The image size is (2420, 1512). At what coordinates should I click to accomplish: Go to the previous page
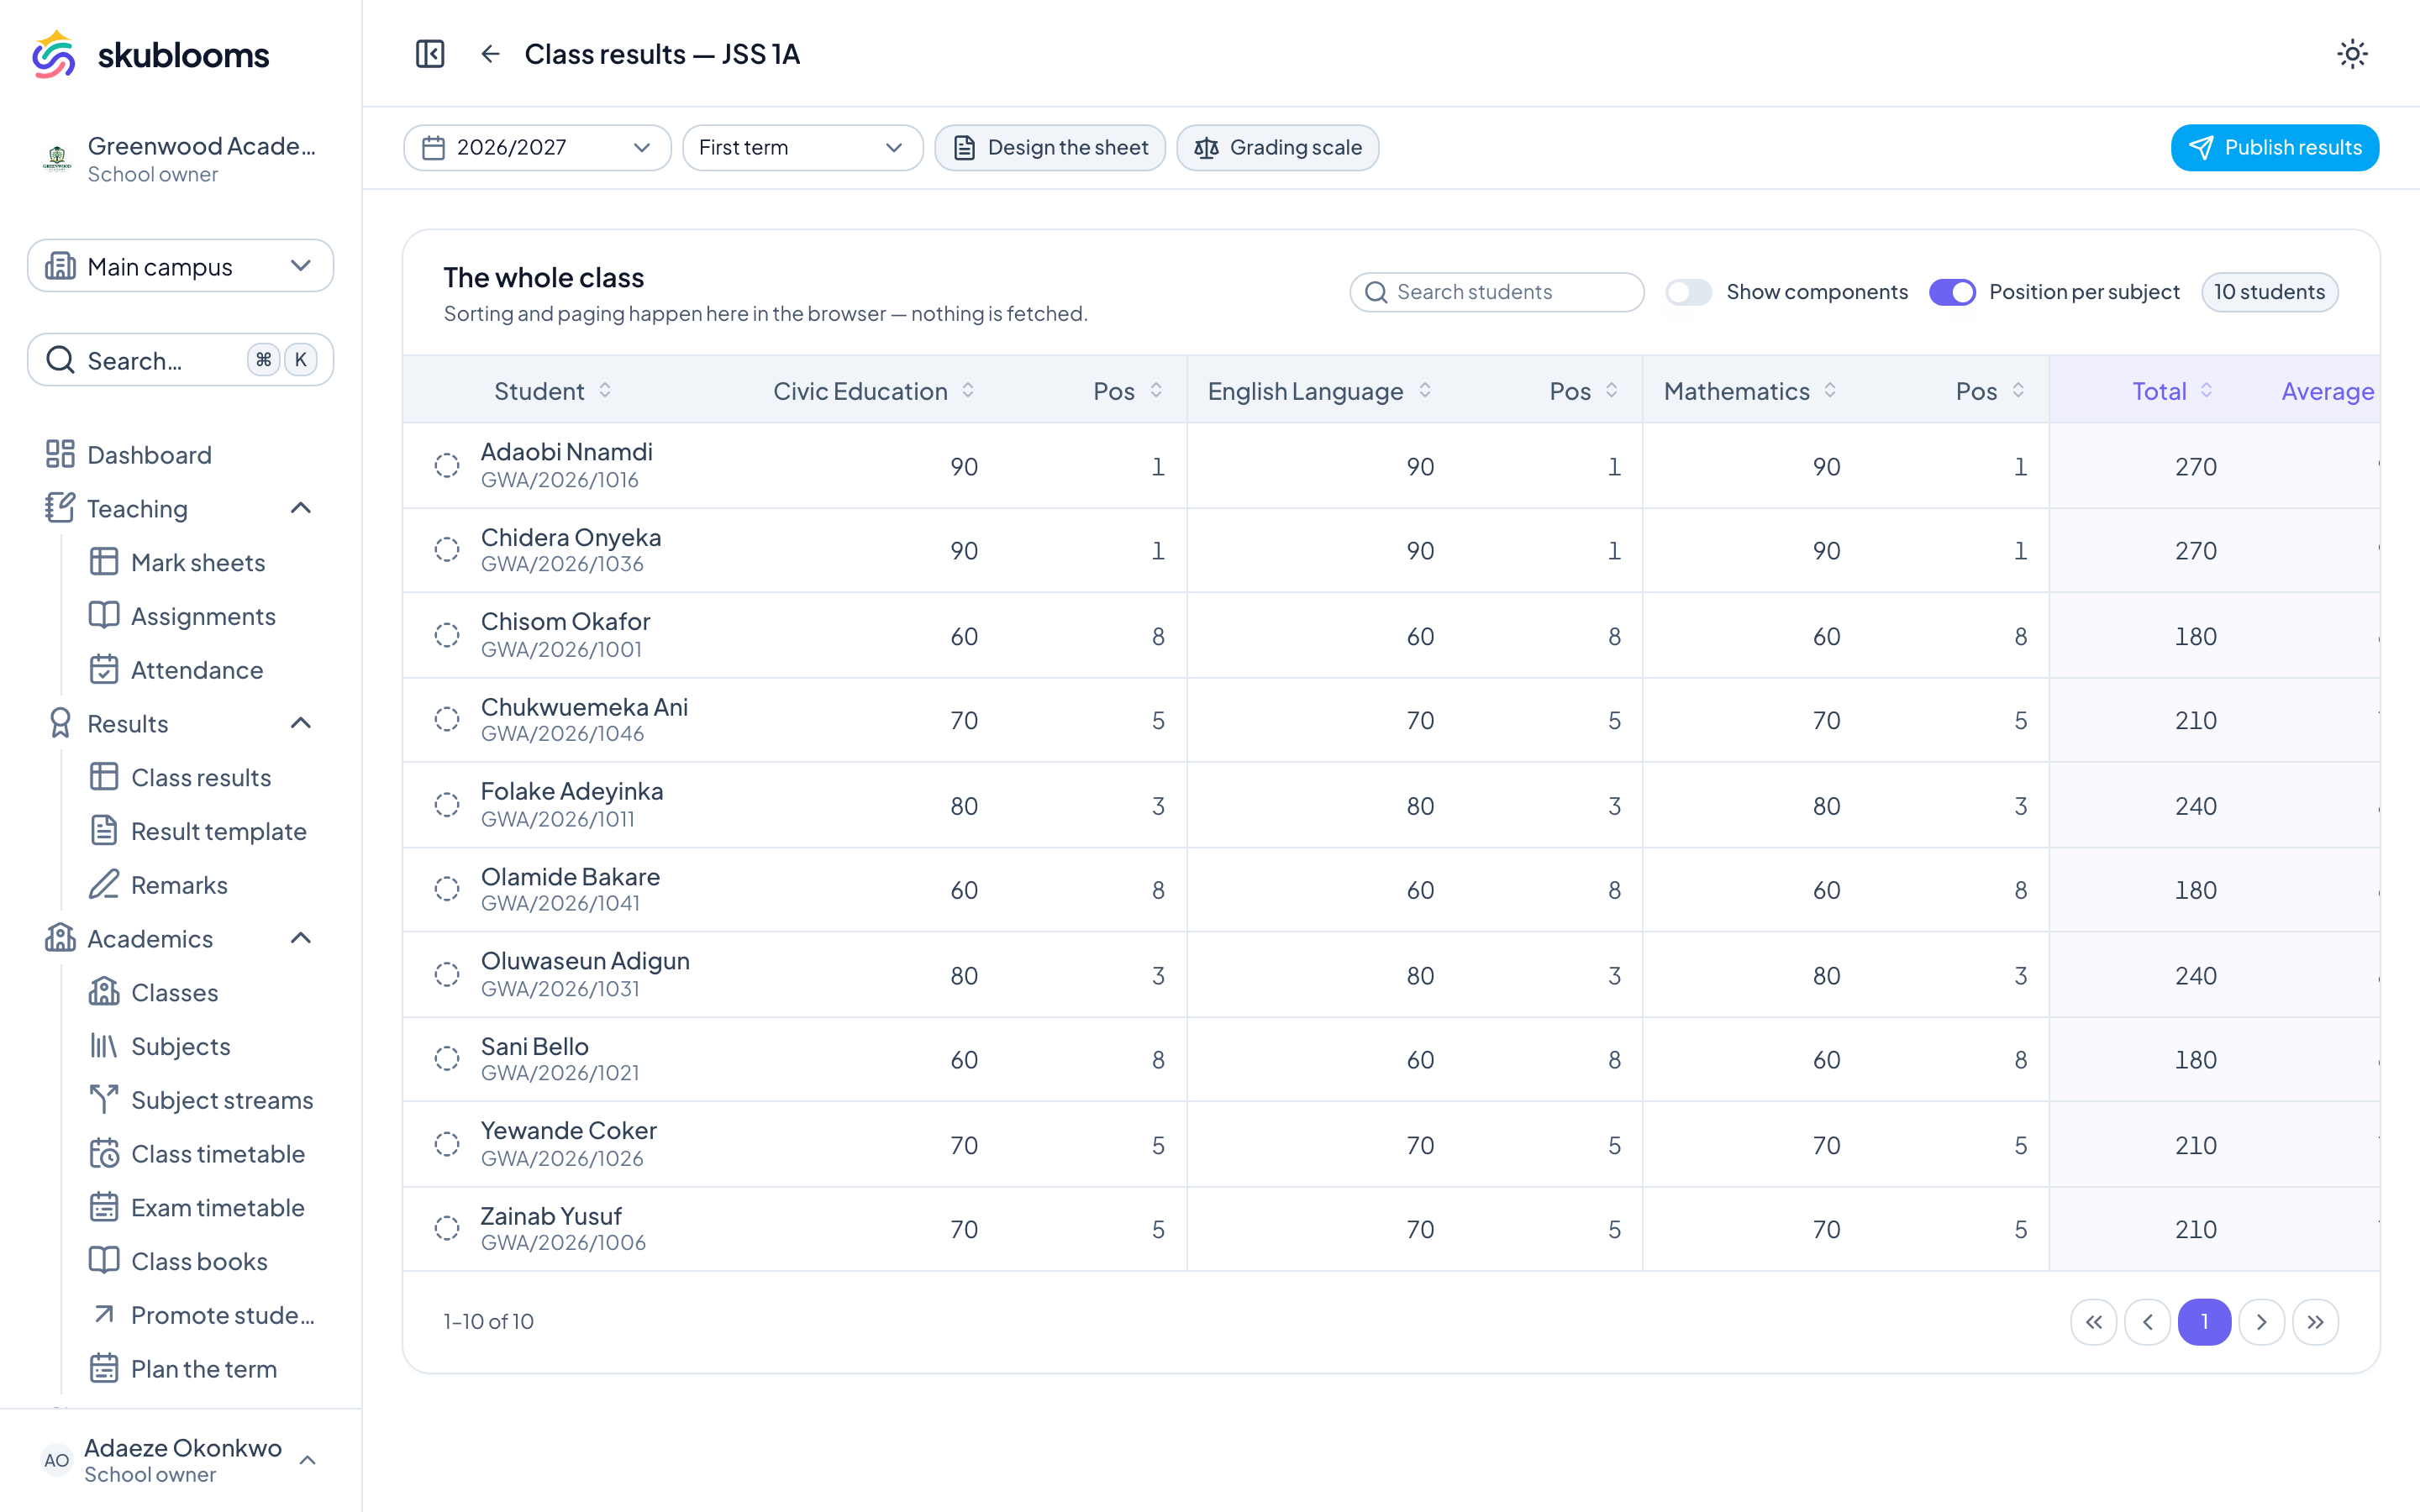[2147, 1322]
